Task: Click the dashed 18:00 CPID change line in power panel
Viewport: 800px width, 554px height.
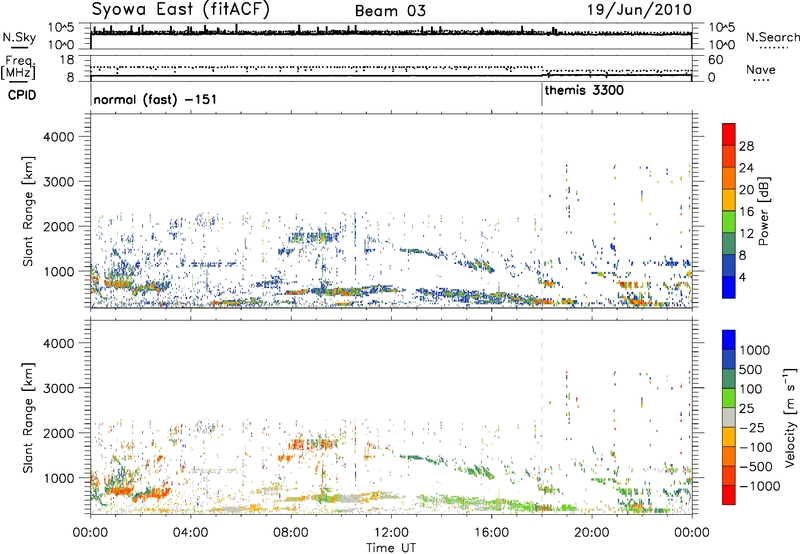Action: (542, 211)
